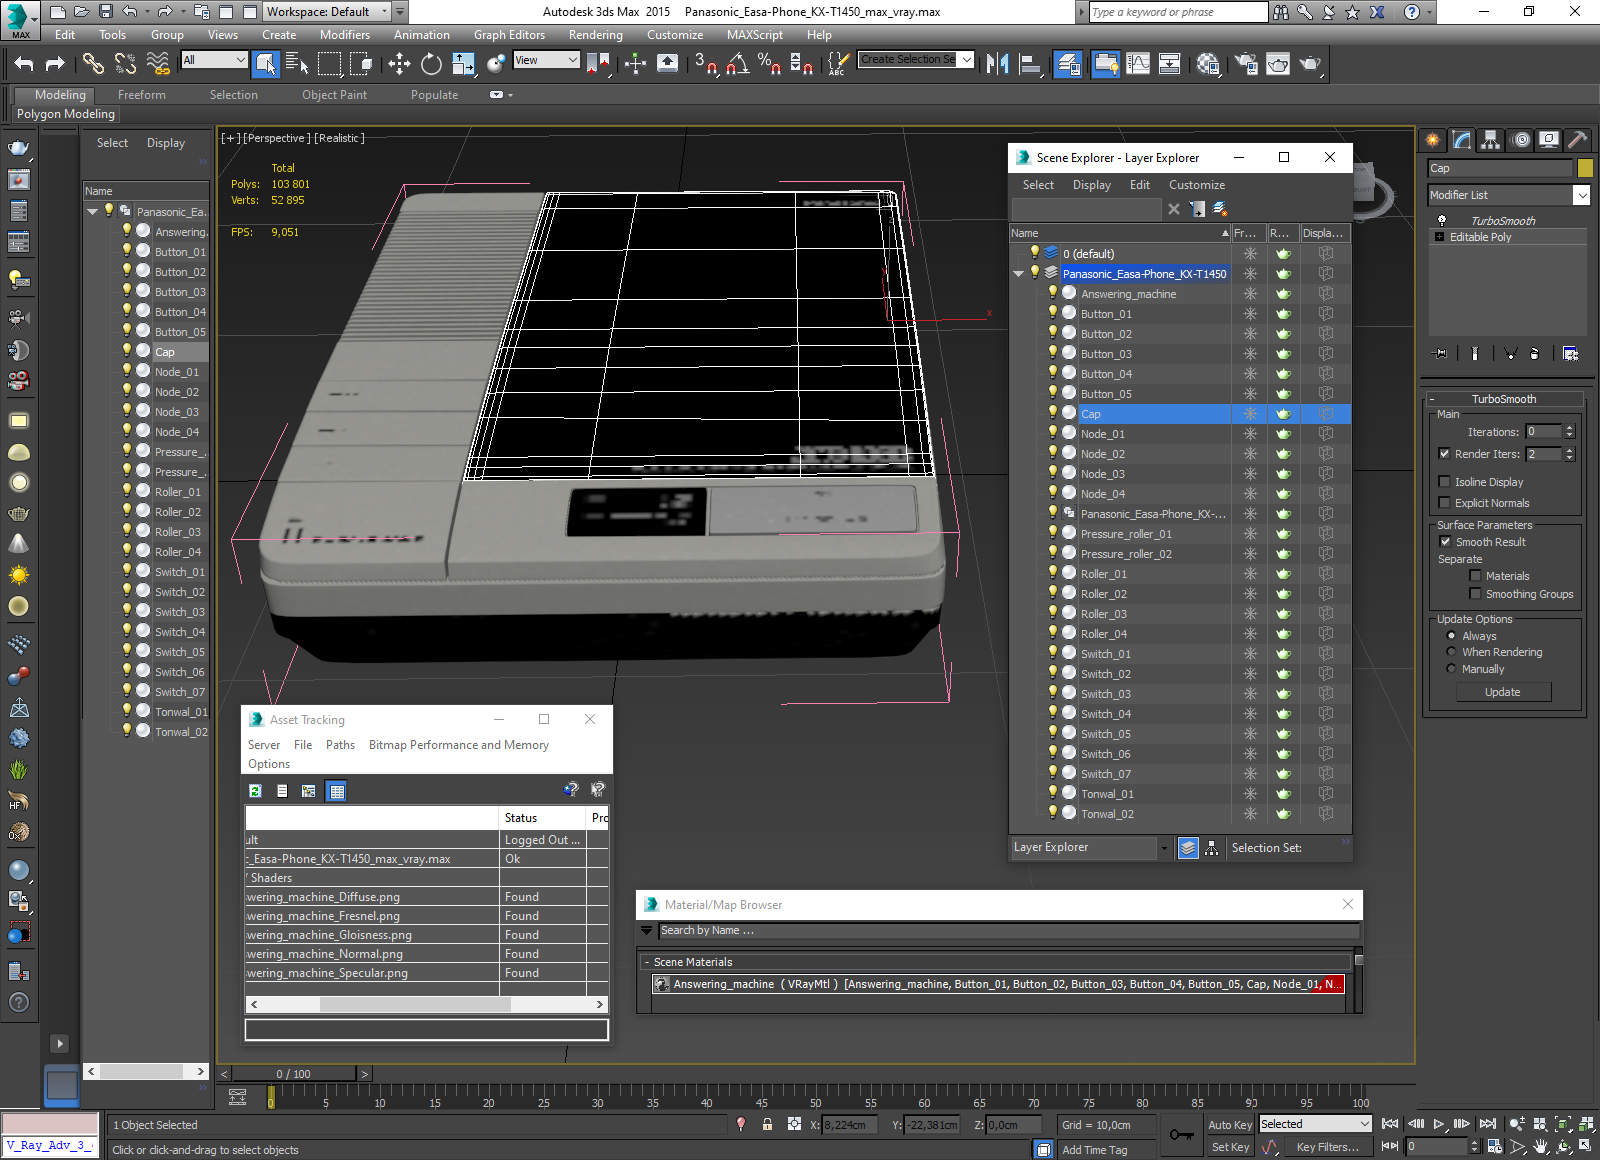Select the Select and Link tool
Viewport: 1600px width, 1160px height.
click(x=93, y=64)
